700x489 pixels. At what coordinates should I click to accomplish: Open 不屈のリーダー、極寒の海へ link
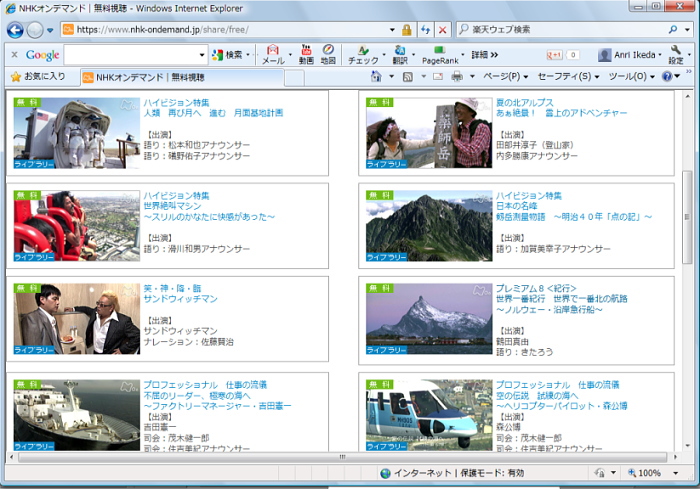(197, 395)
